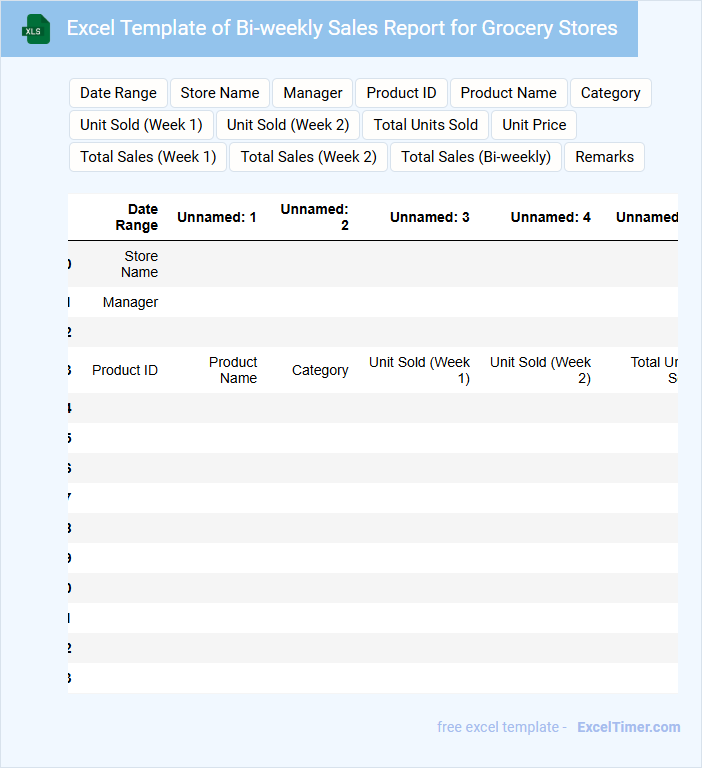Screen dimensions: 702x768
Task: Click the Date Range column header
Action: [137, 217]
